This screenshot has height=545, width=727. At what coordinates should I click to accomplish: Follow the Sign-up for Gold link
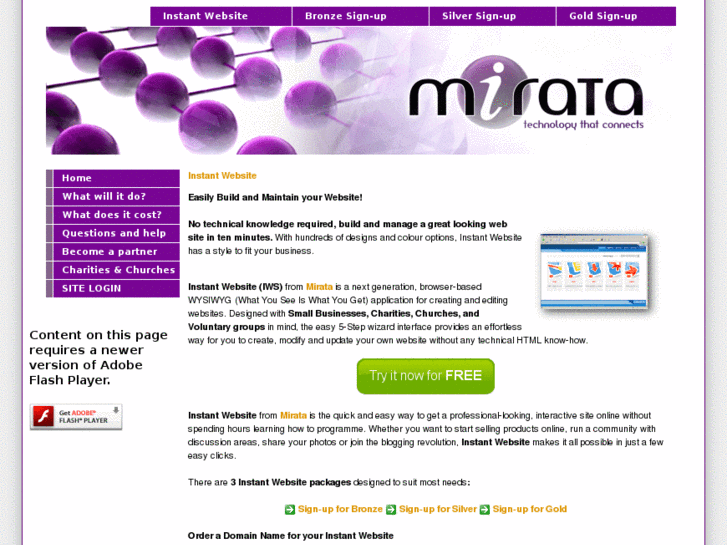tap(529, 509)
